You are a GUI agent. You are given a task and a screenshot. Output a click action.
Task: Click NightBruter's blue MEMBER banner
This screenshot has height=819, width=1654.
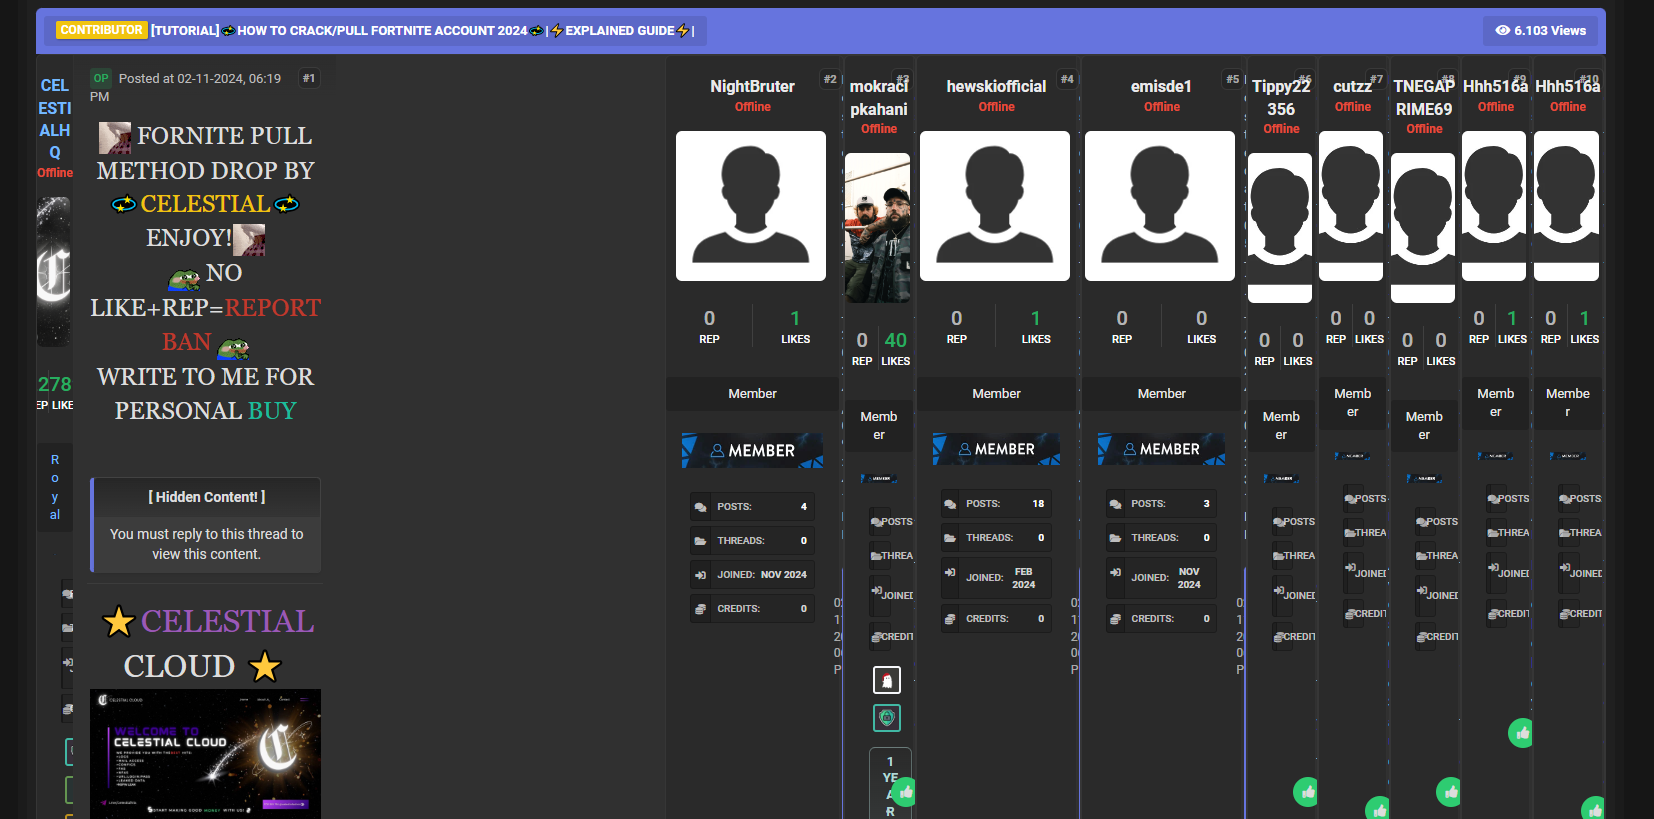[752, 451]
